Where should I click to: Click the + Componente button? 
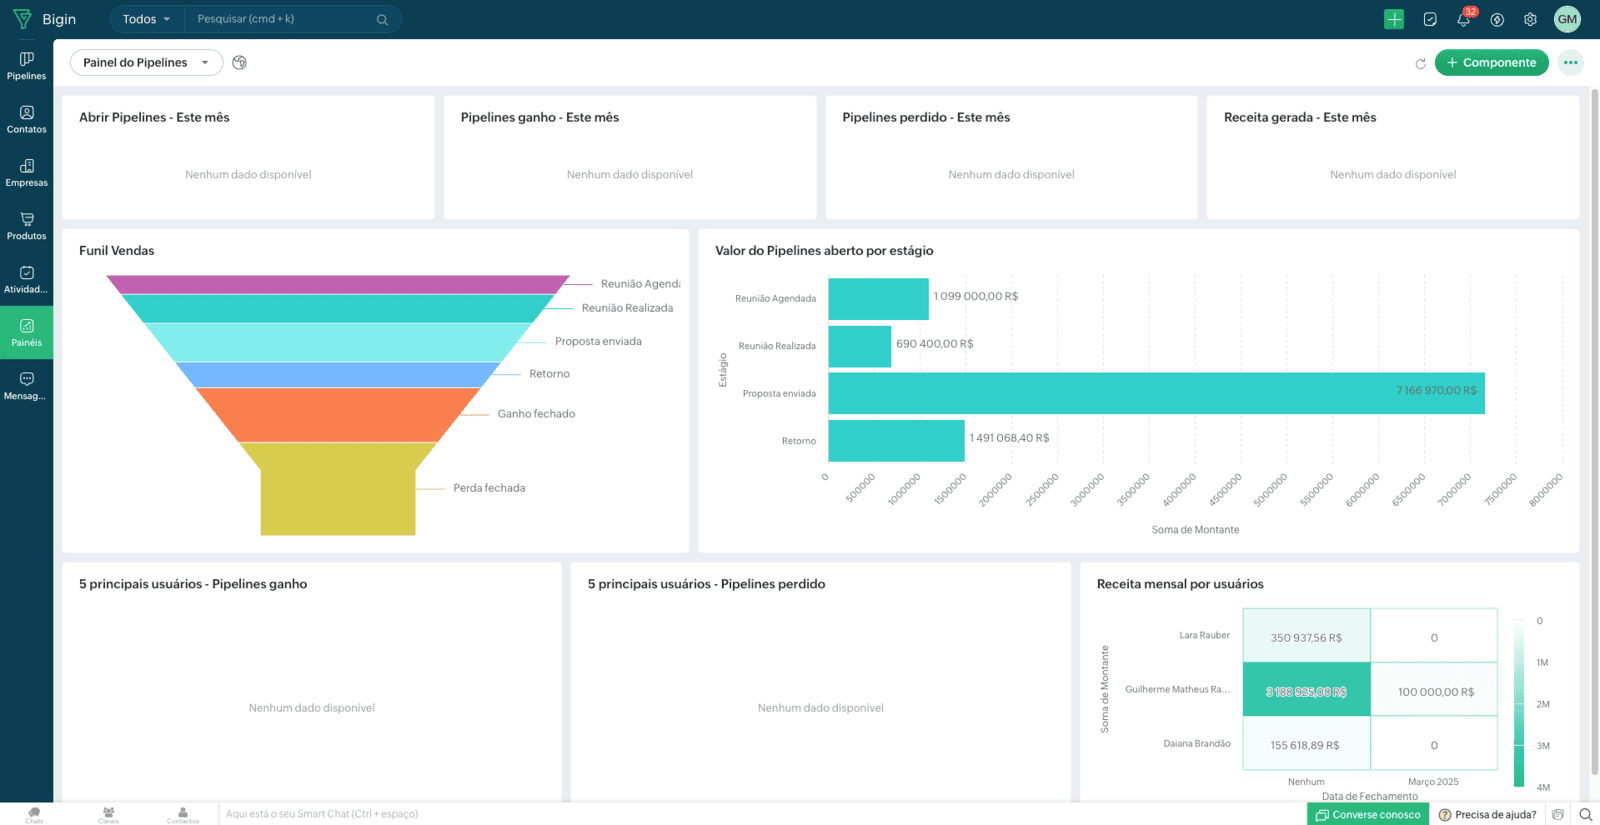(x=1491, y=62)
